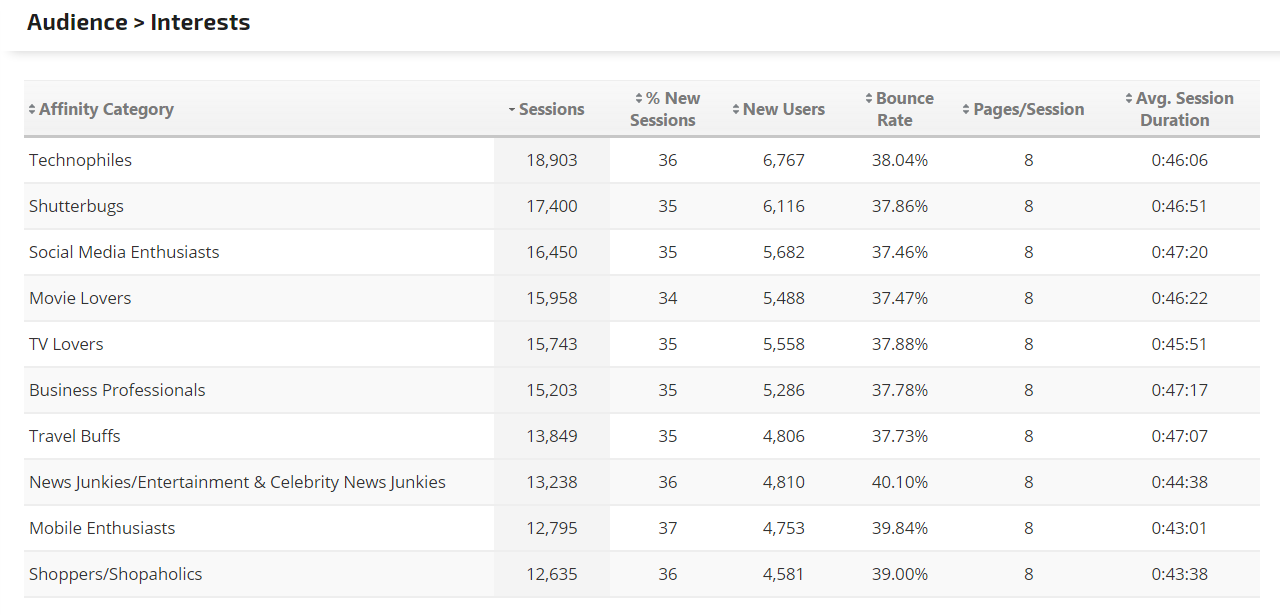The image size is (1280, 615).
Task: Click Mobile Enthusiasts category name
Action: tap(102, 528)
